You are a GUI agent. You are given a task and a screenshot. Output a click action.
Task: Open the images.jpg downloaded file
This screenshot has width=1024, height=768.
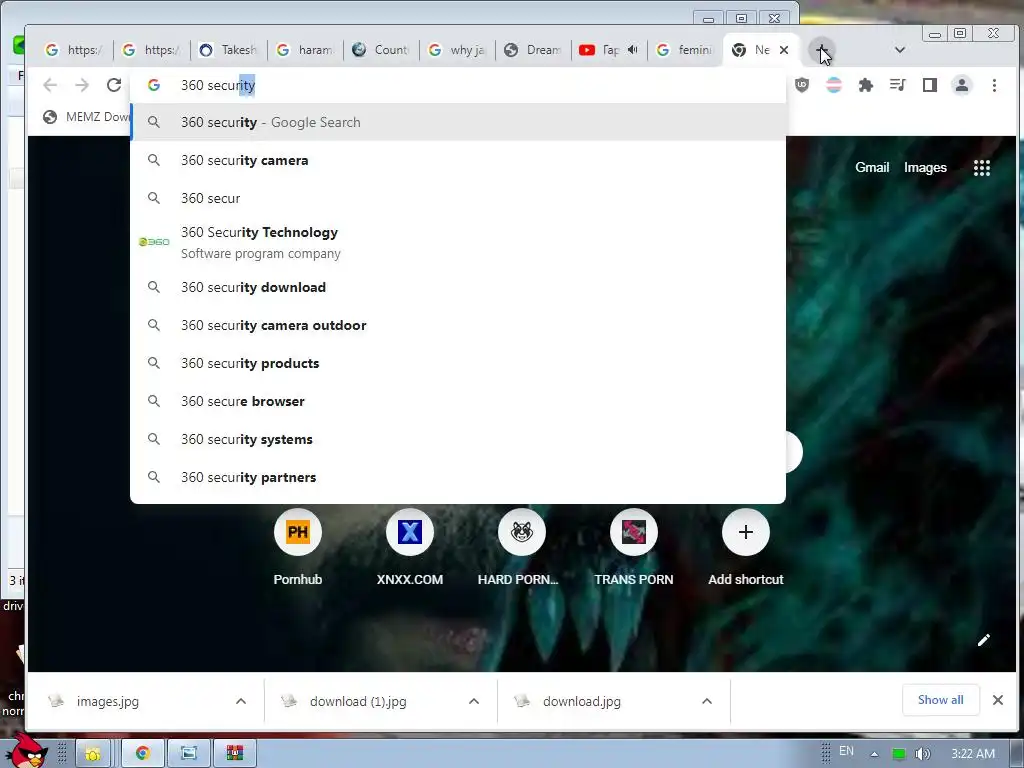click(x=108, y=701)
